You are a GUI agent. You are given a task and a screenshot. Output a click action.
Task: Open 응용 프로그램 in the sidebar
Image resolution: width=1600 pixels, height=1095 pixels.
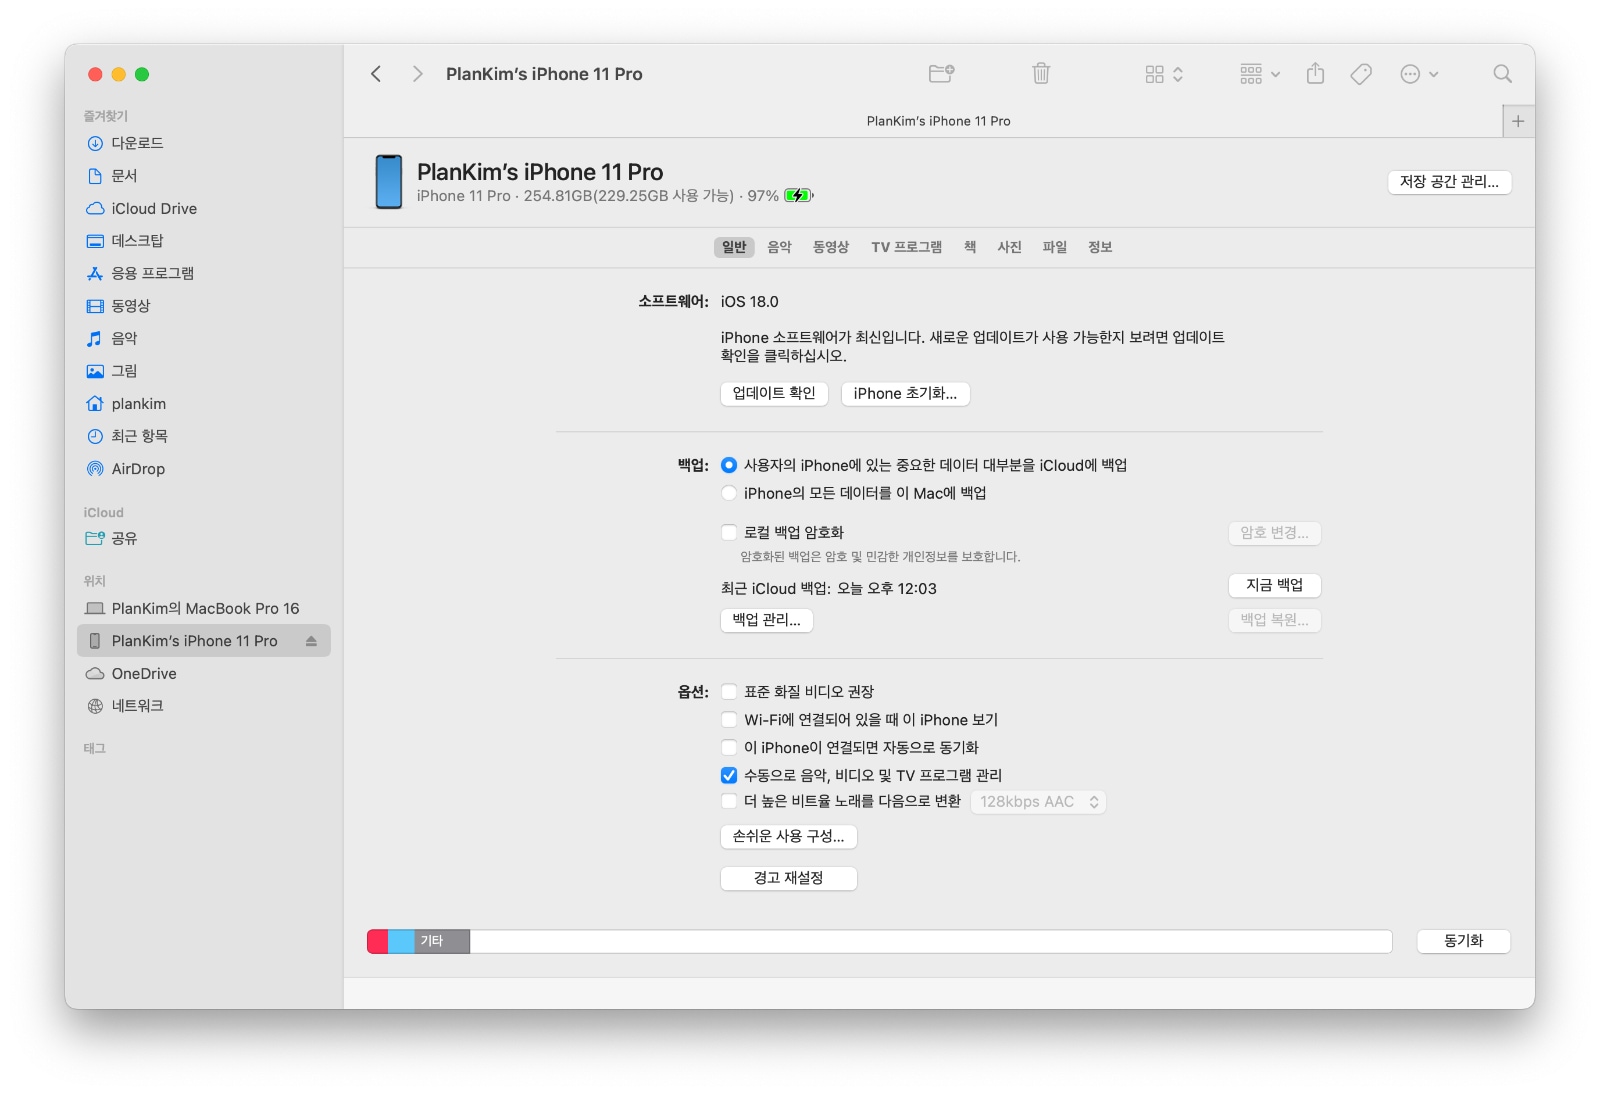pyautogui.click(x=153, y=273)
